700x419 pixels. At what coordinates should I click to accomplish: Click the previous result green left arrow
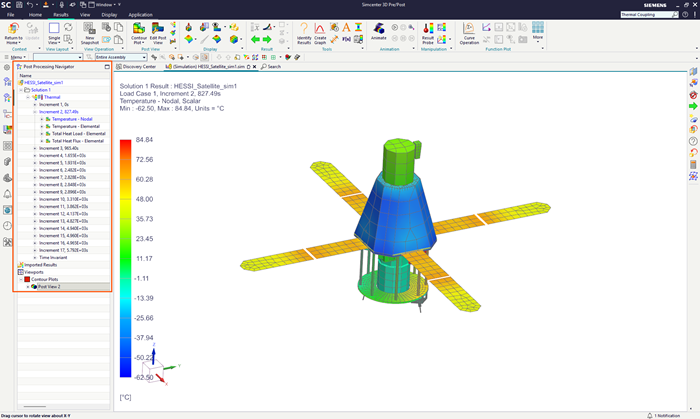click(255, 39)
